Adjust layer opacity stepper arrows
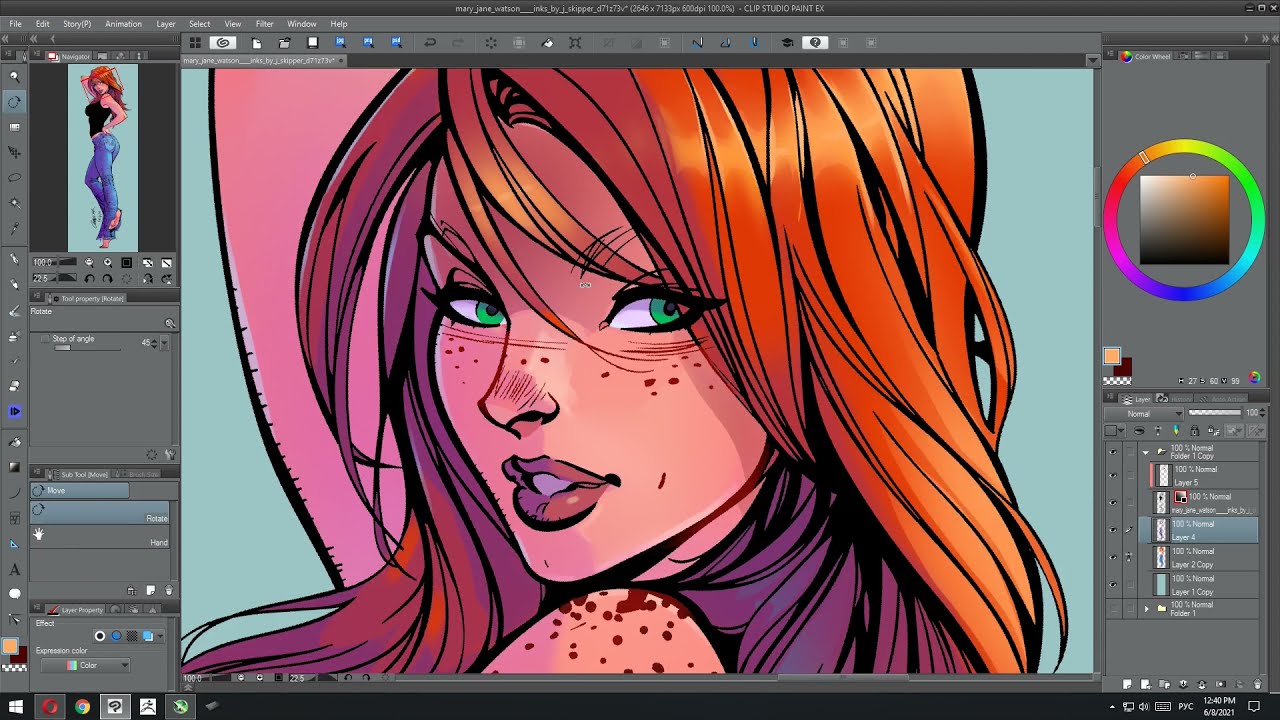The width and height of the screenshot is (1280, 720). [x=1263, y=413]
